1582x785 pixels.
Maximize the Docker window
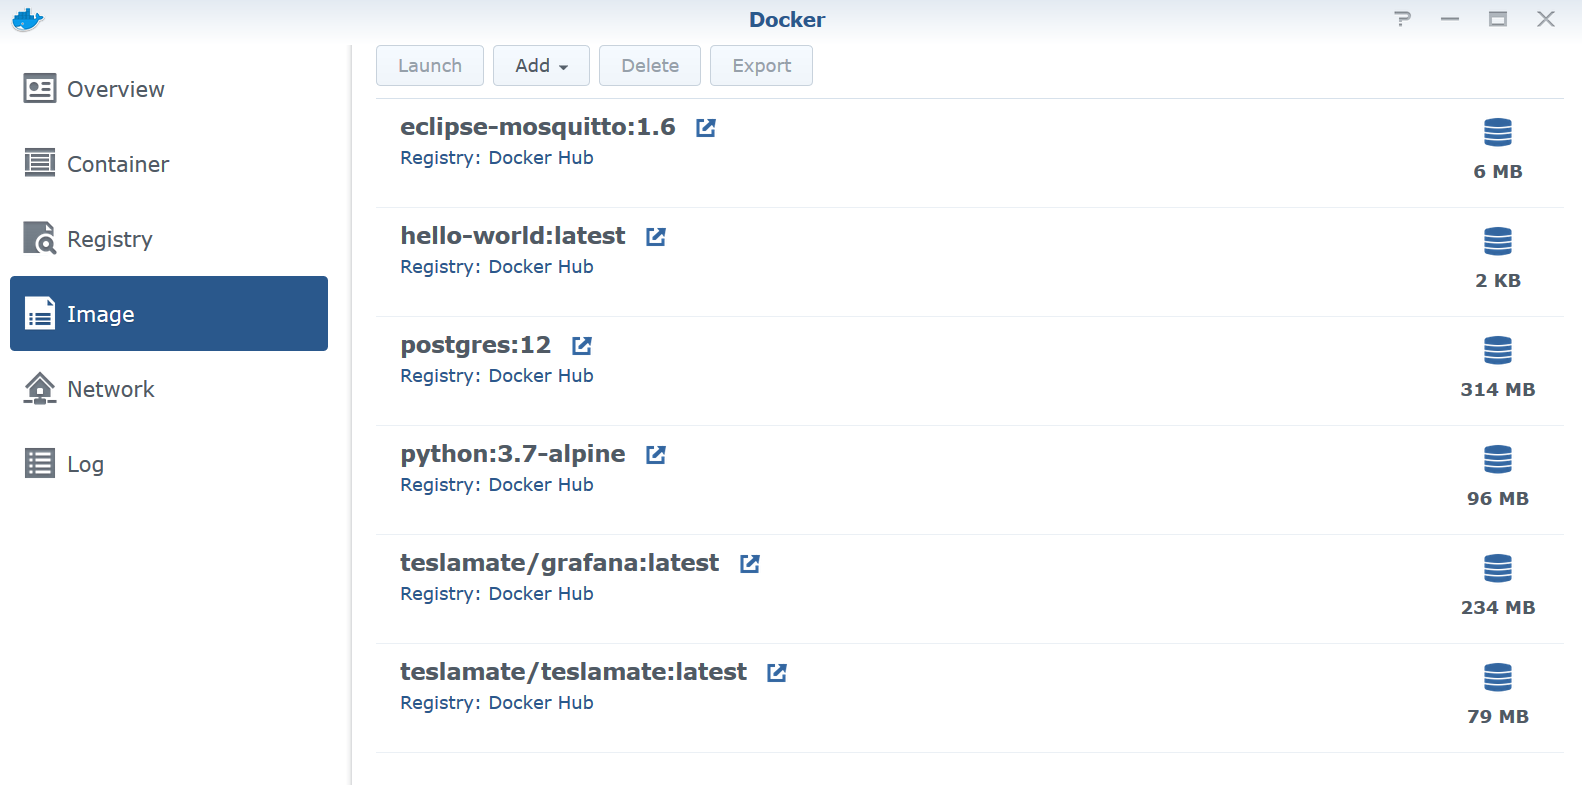[1498, 19]
